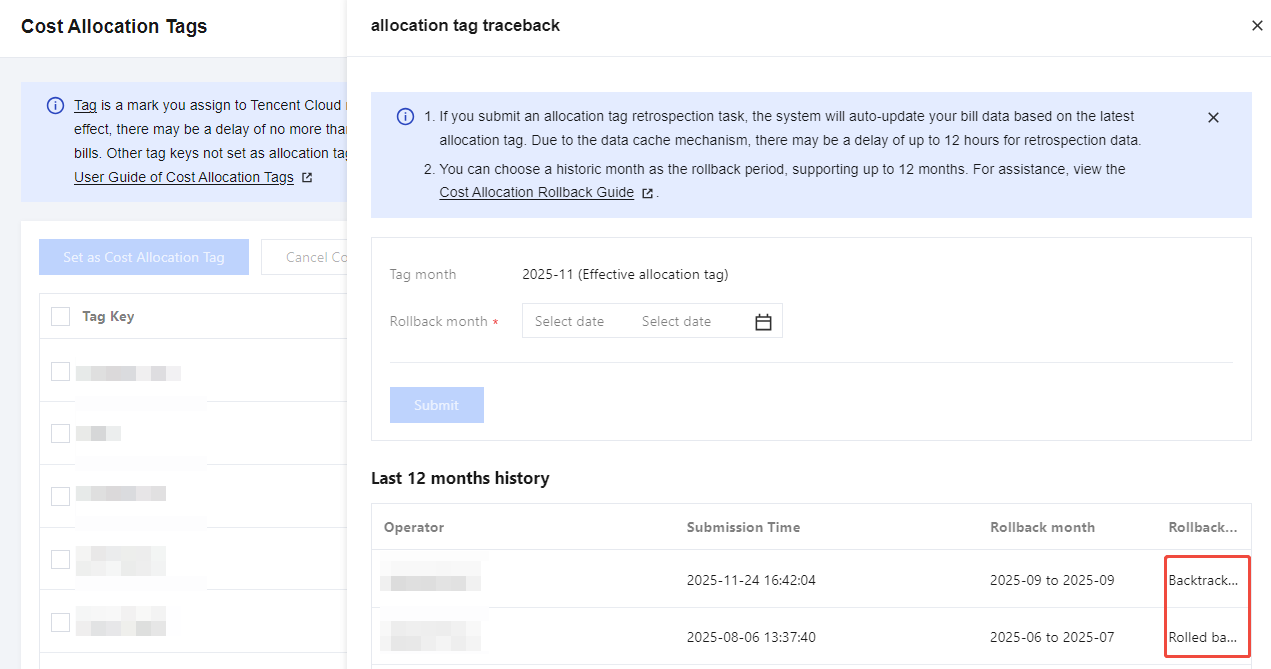Click the info icon in Tag notice
This screenshot has width=1271, height=669.
pyautogui.click(x=56, y=106)
